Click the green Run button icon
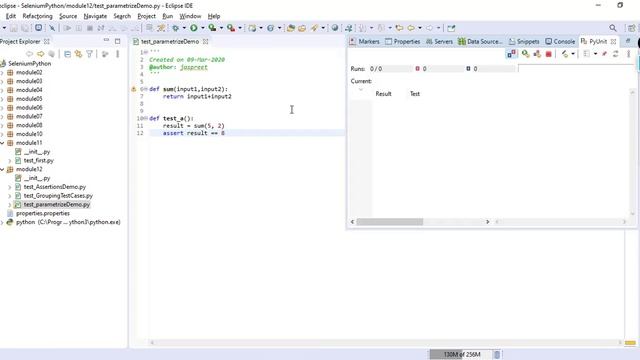640x360 pixels. 194,28
